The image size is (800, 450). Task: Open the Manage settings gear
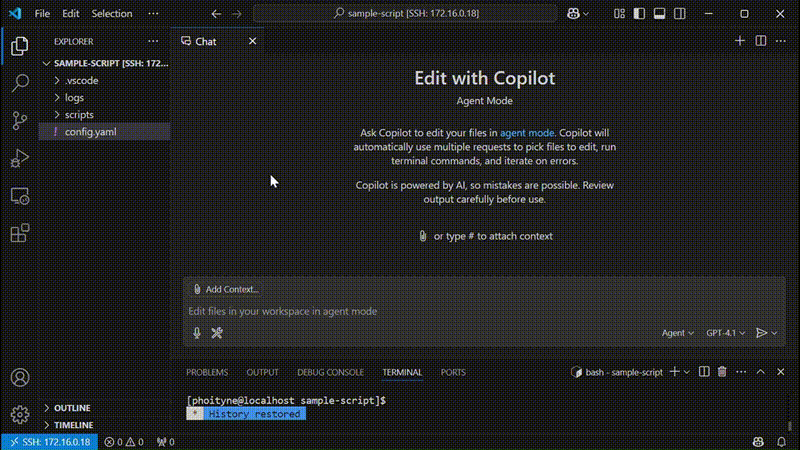(19, 414)
